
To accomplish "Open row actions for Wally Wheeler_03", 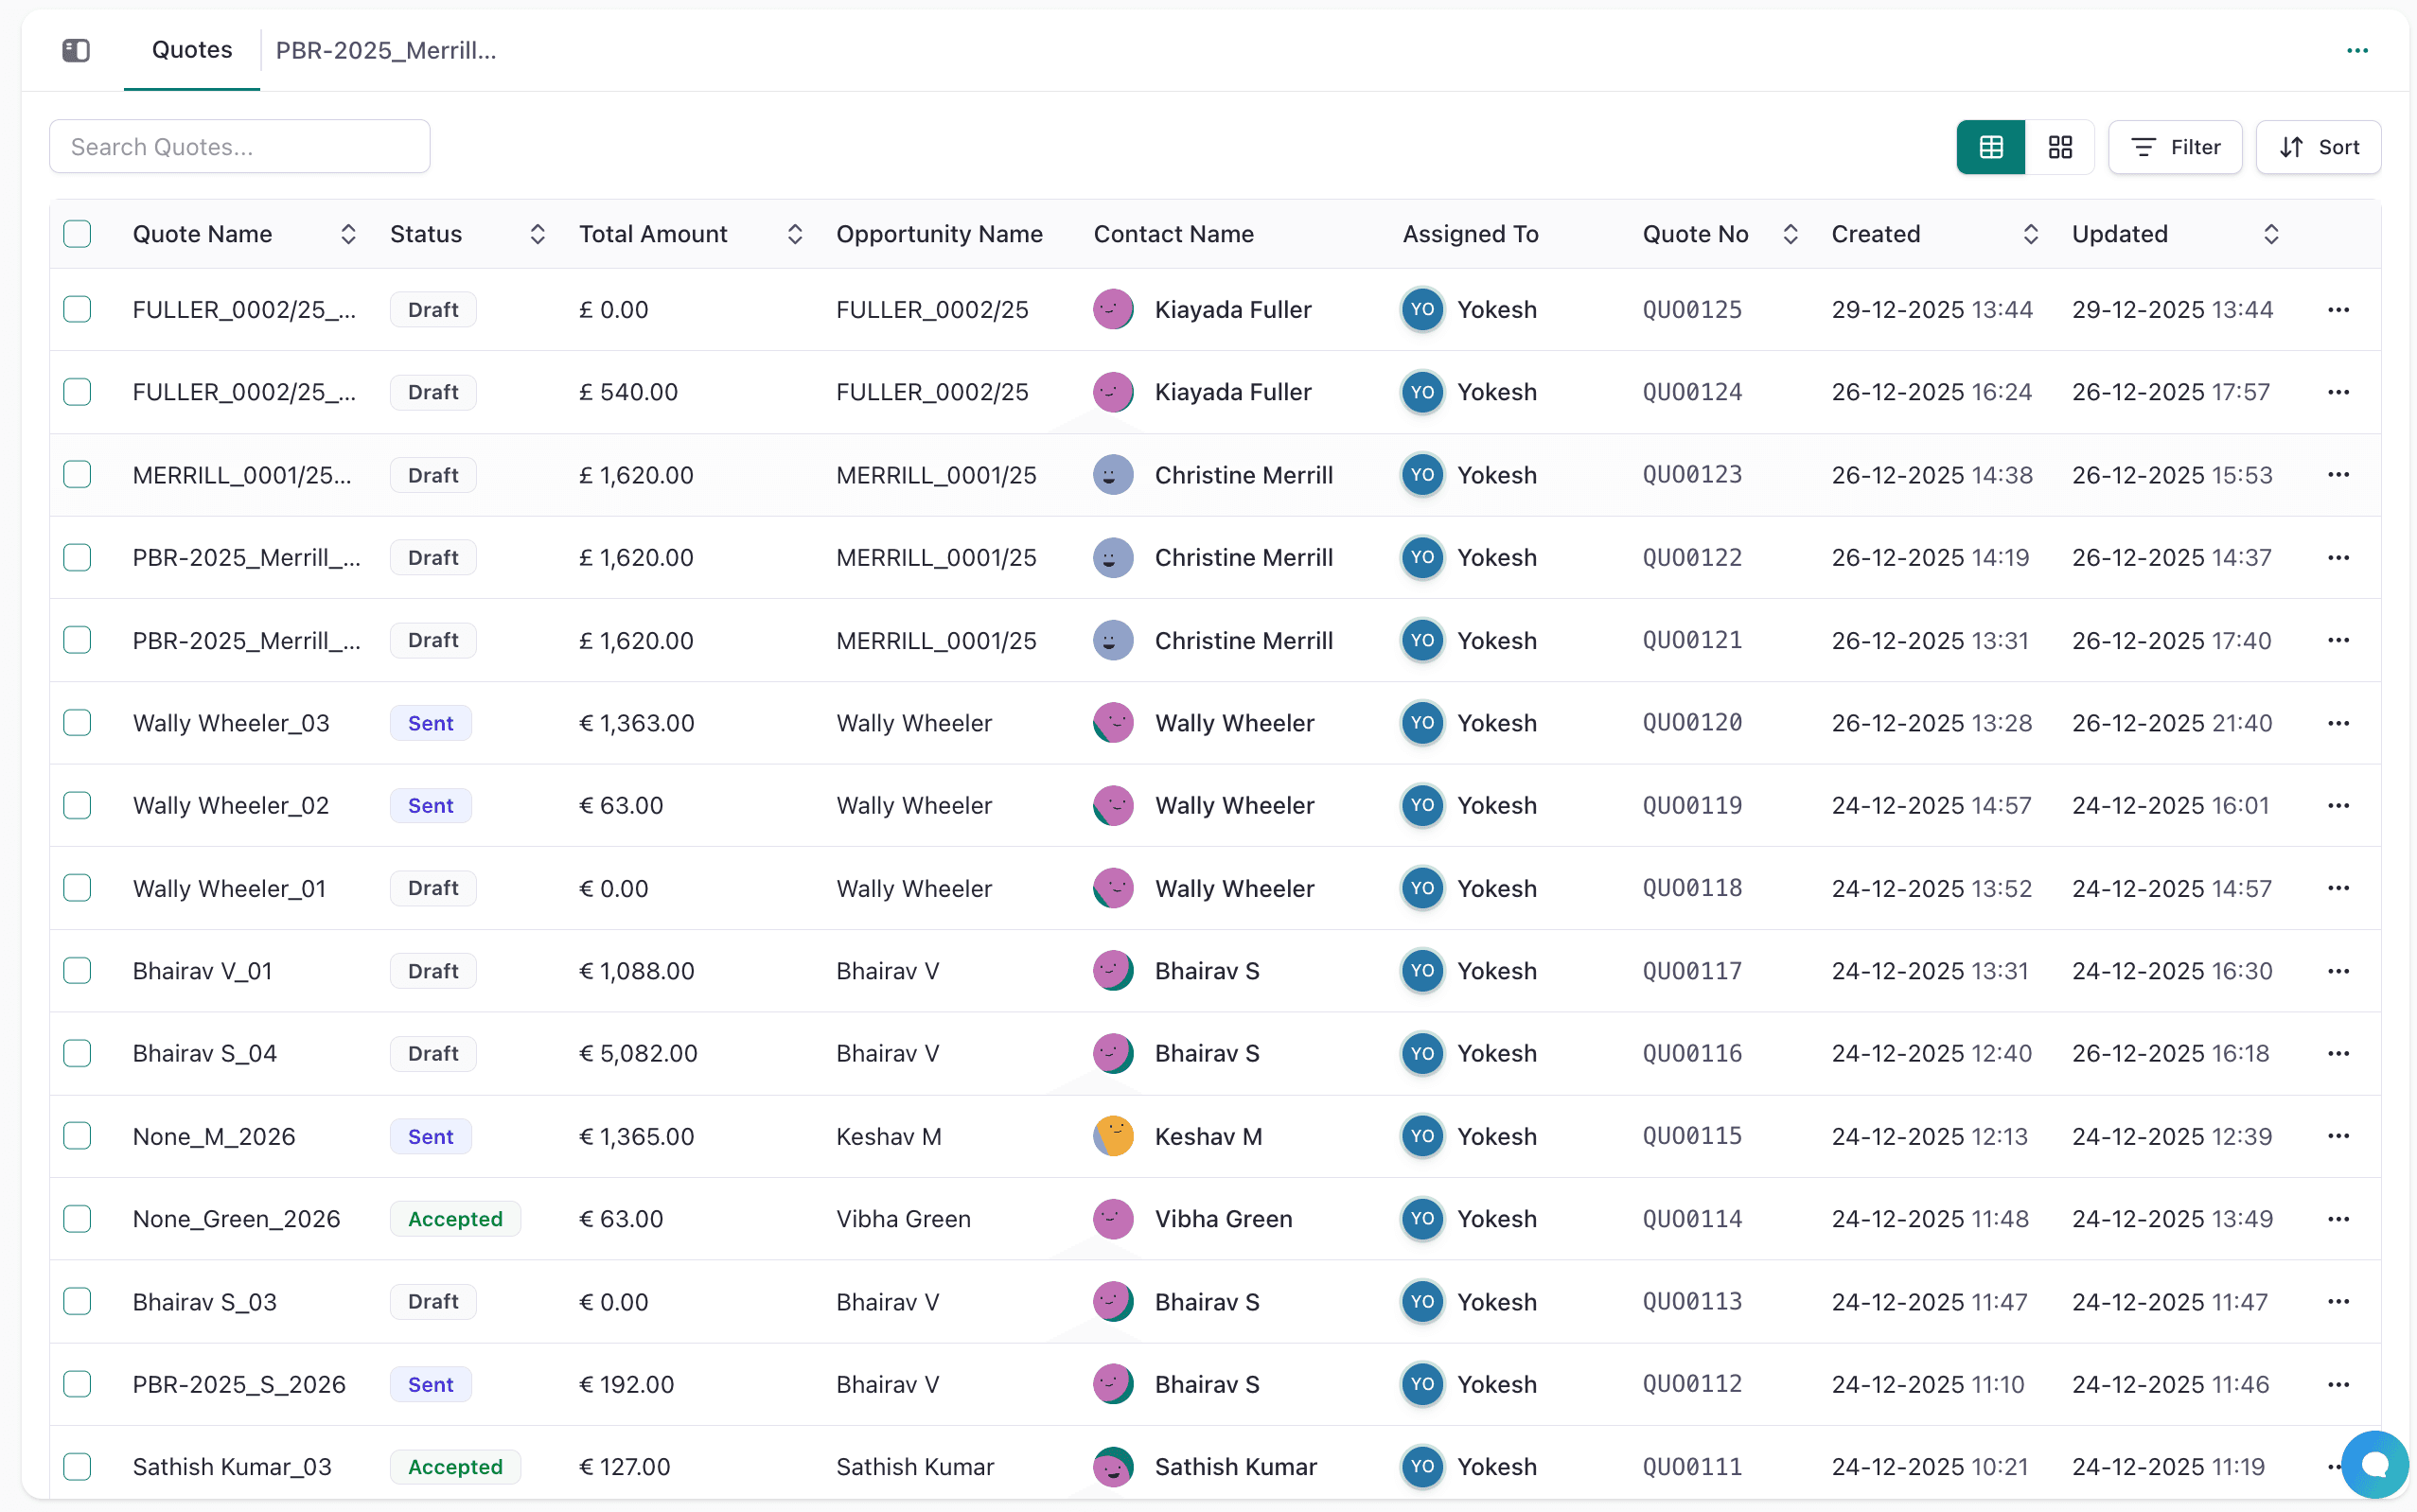I will tap(2338, 723).
